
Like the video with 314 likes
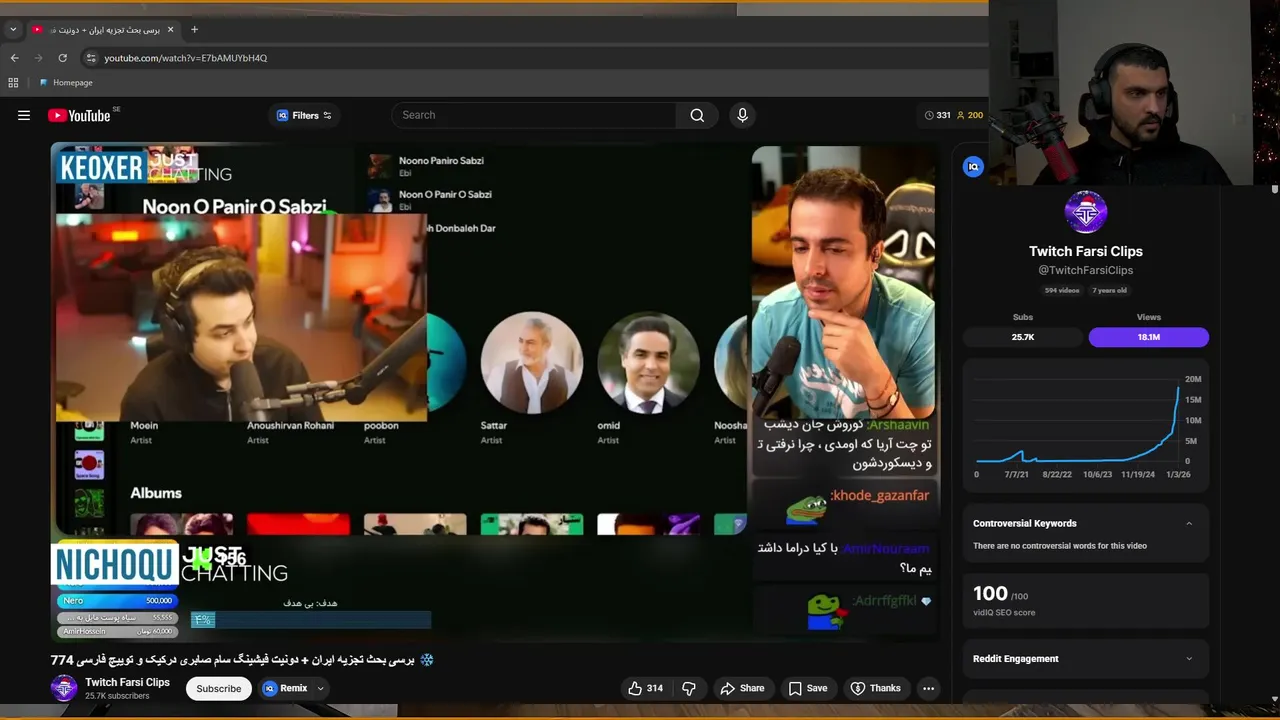[x=645, y=688]
